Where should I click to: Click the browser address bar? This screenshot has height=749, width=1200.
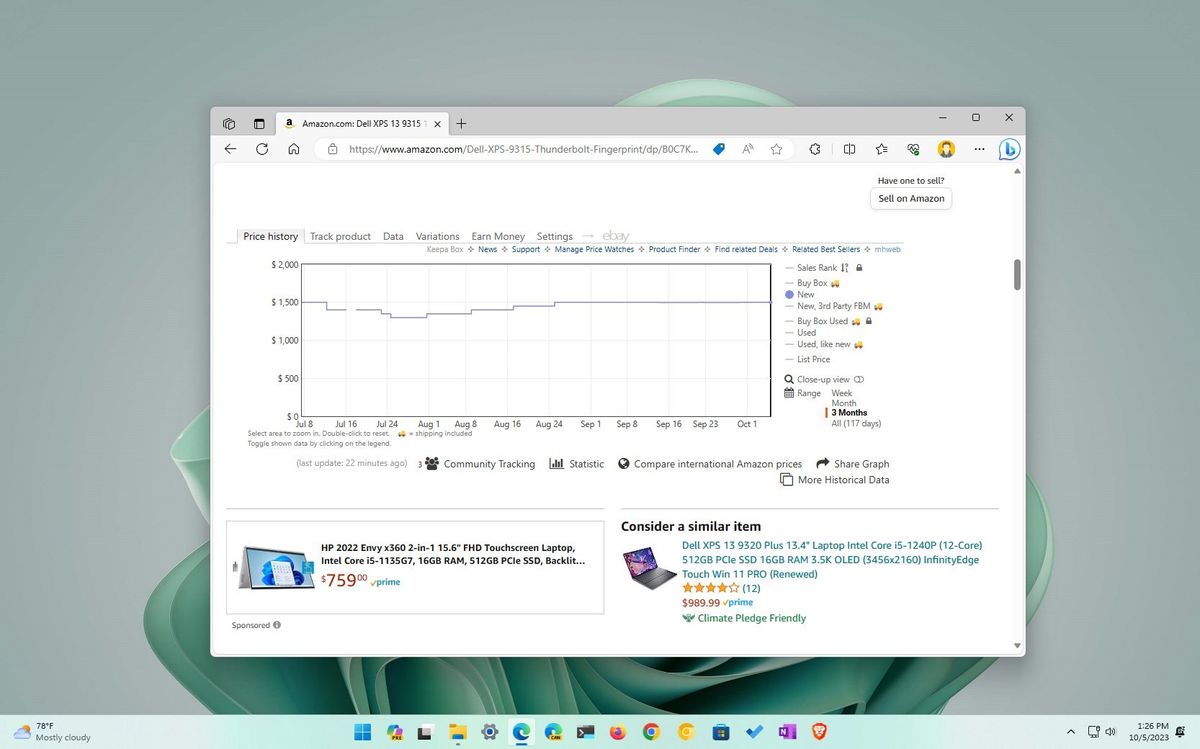click(520, 148)
